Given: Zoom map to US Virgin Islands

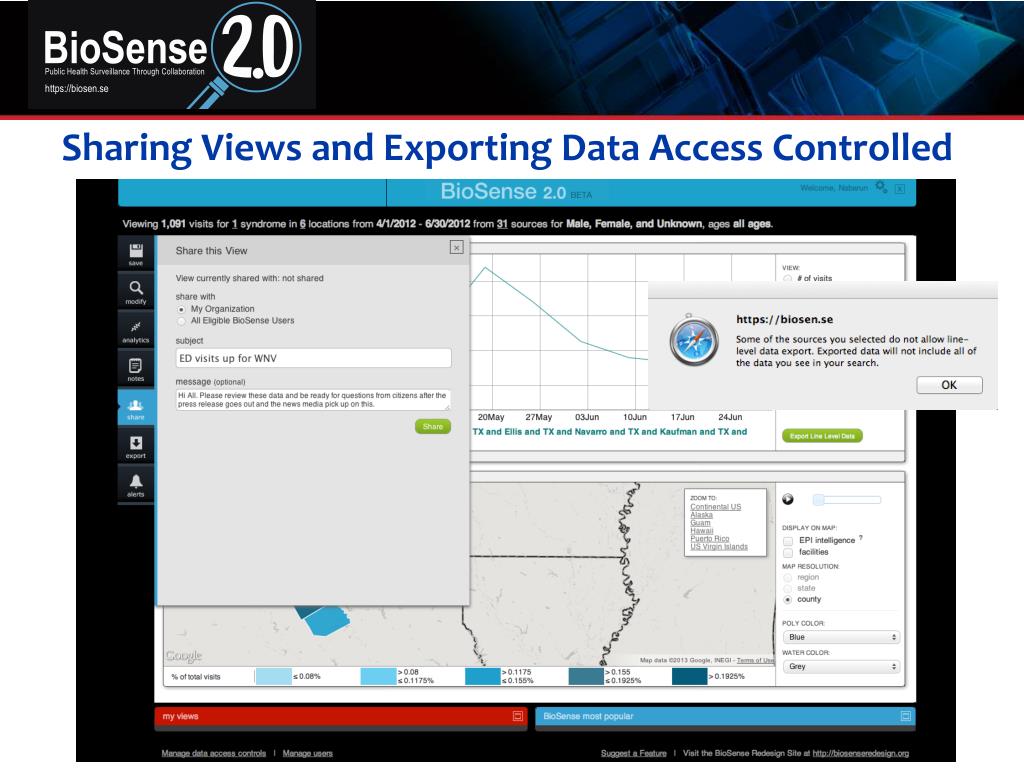Looking at the screenshot, I should click(719, 547).
